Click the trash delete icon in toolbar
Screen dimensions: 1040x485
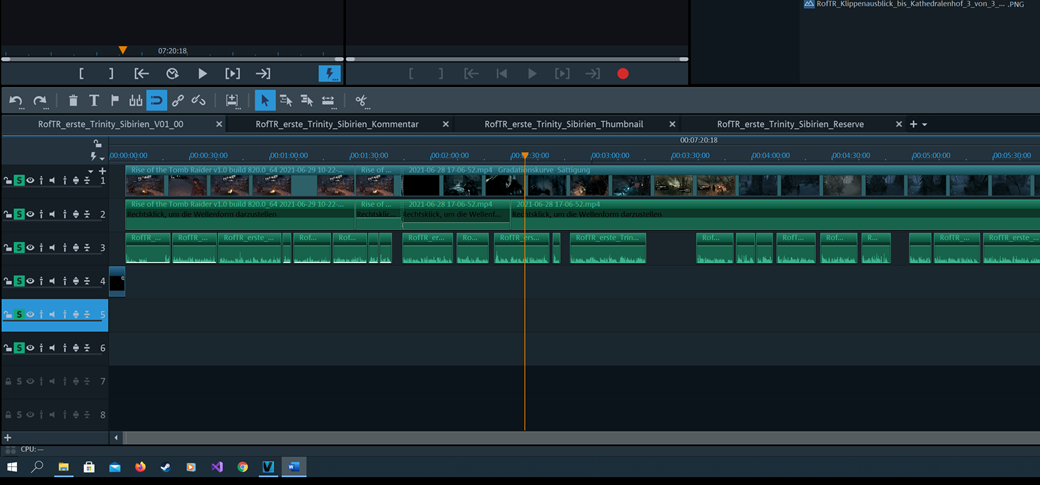point(73,101)
